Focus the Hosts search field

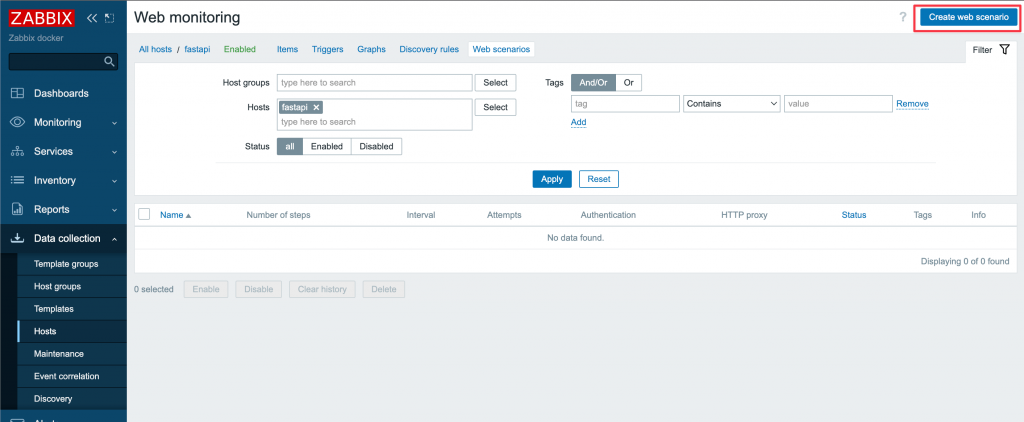pyautogui.click(x=375, y=122)
